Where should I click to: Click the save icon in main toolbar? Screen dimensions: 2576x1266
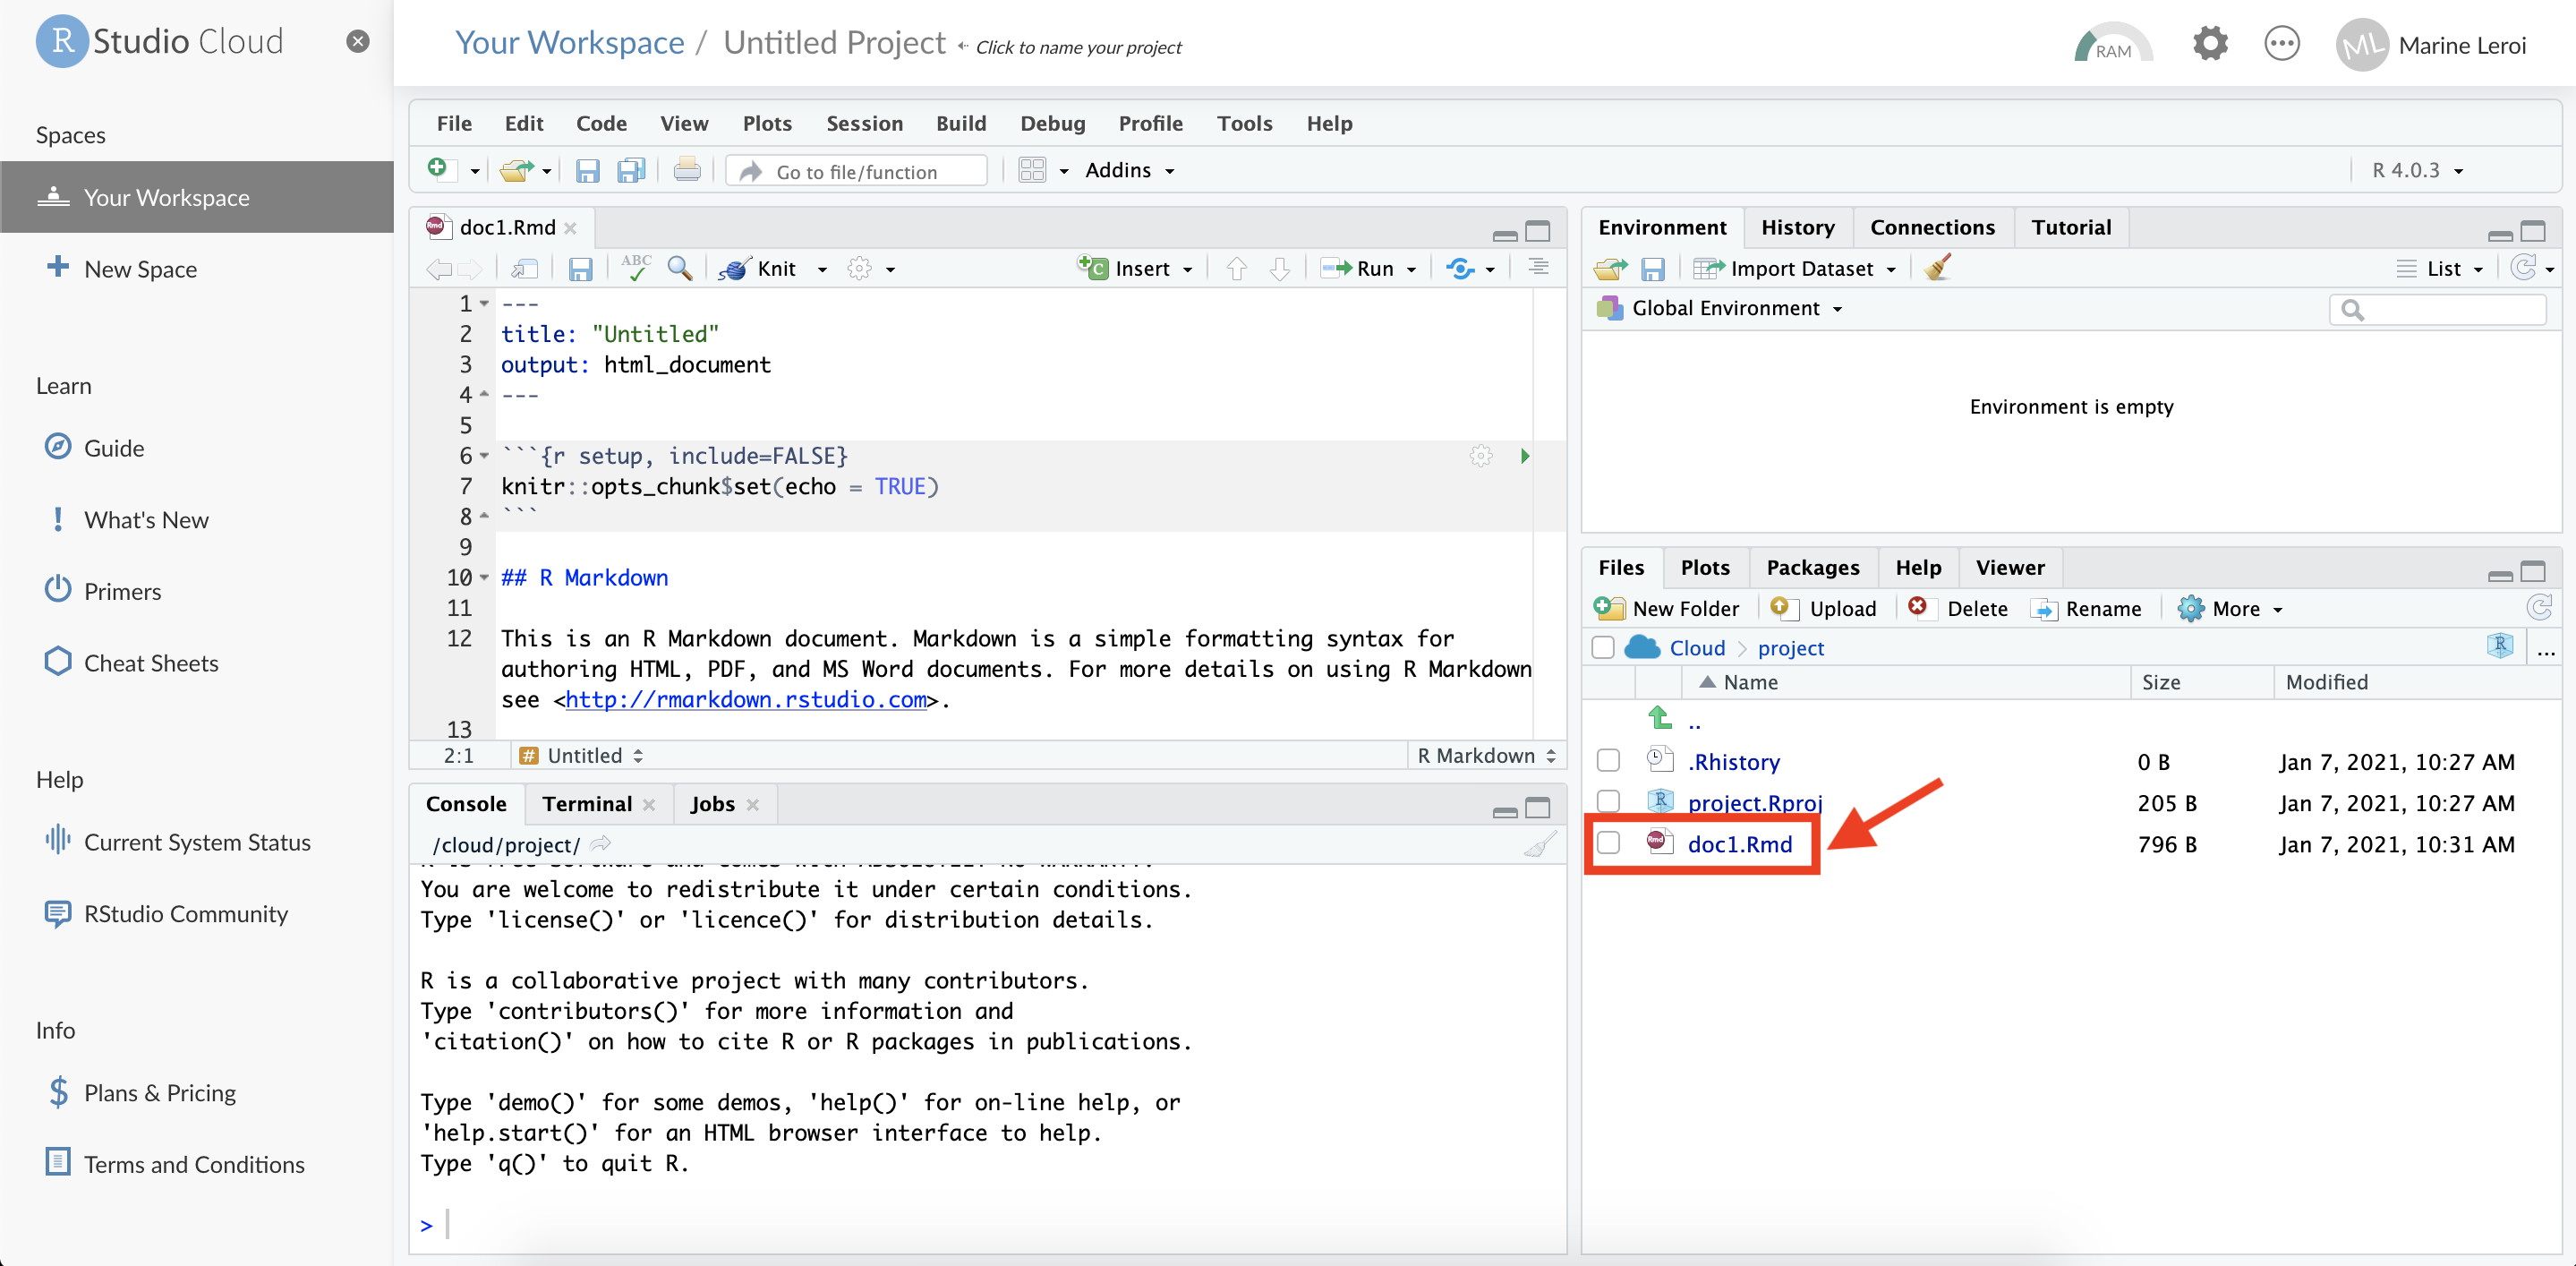click(587, 171)
